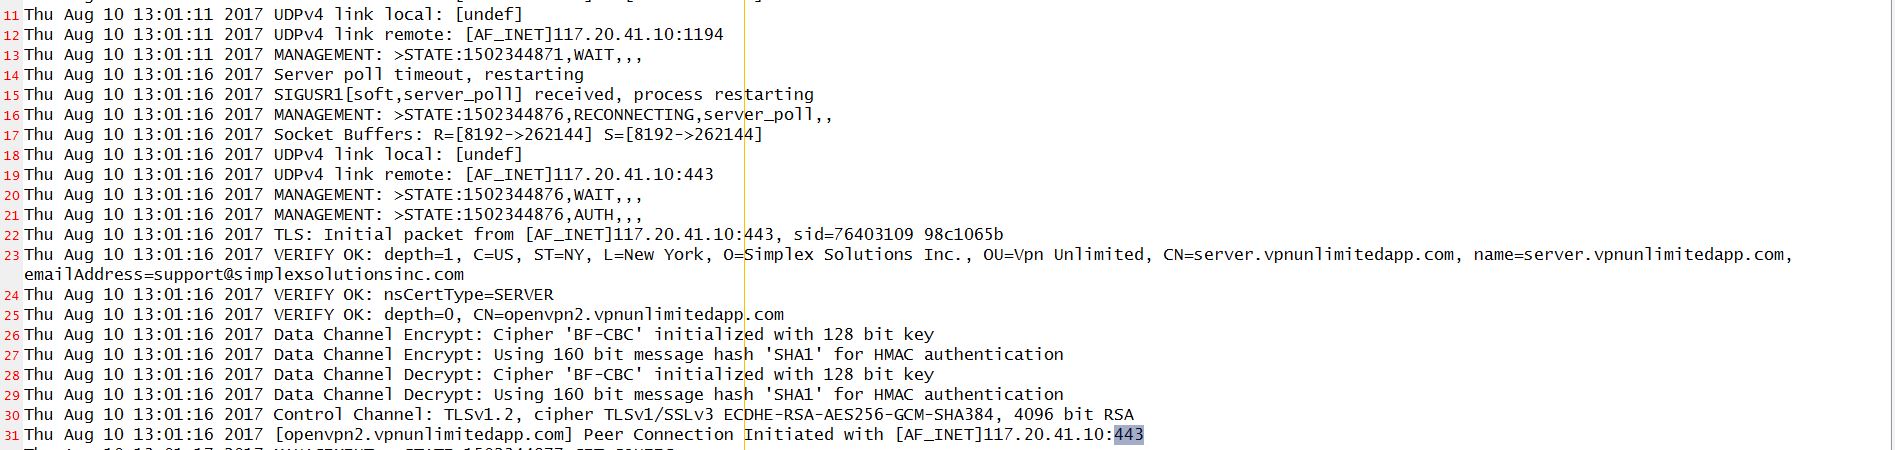Click line number 23 in the gutter
Image resolution: width=1895 pixels, height=450 pixels.
coord(12,256)
